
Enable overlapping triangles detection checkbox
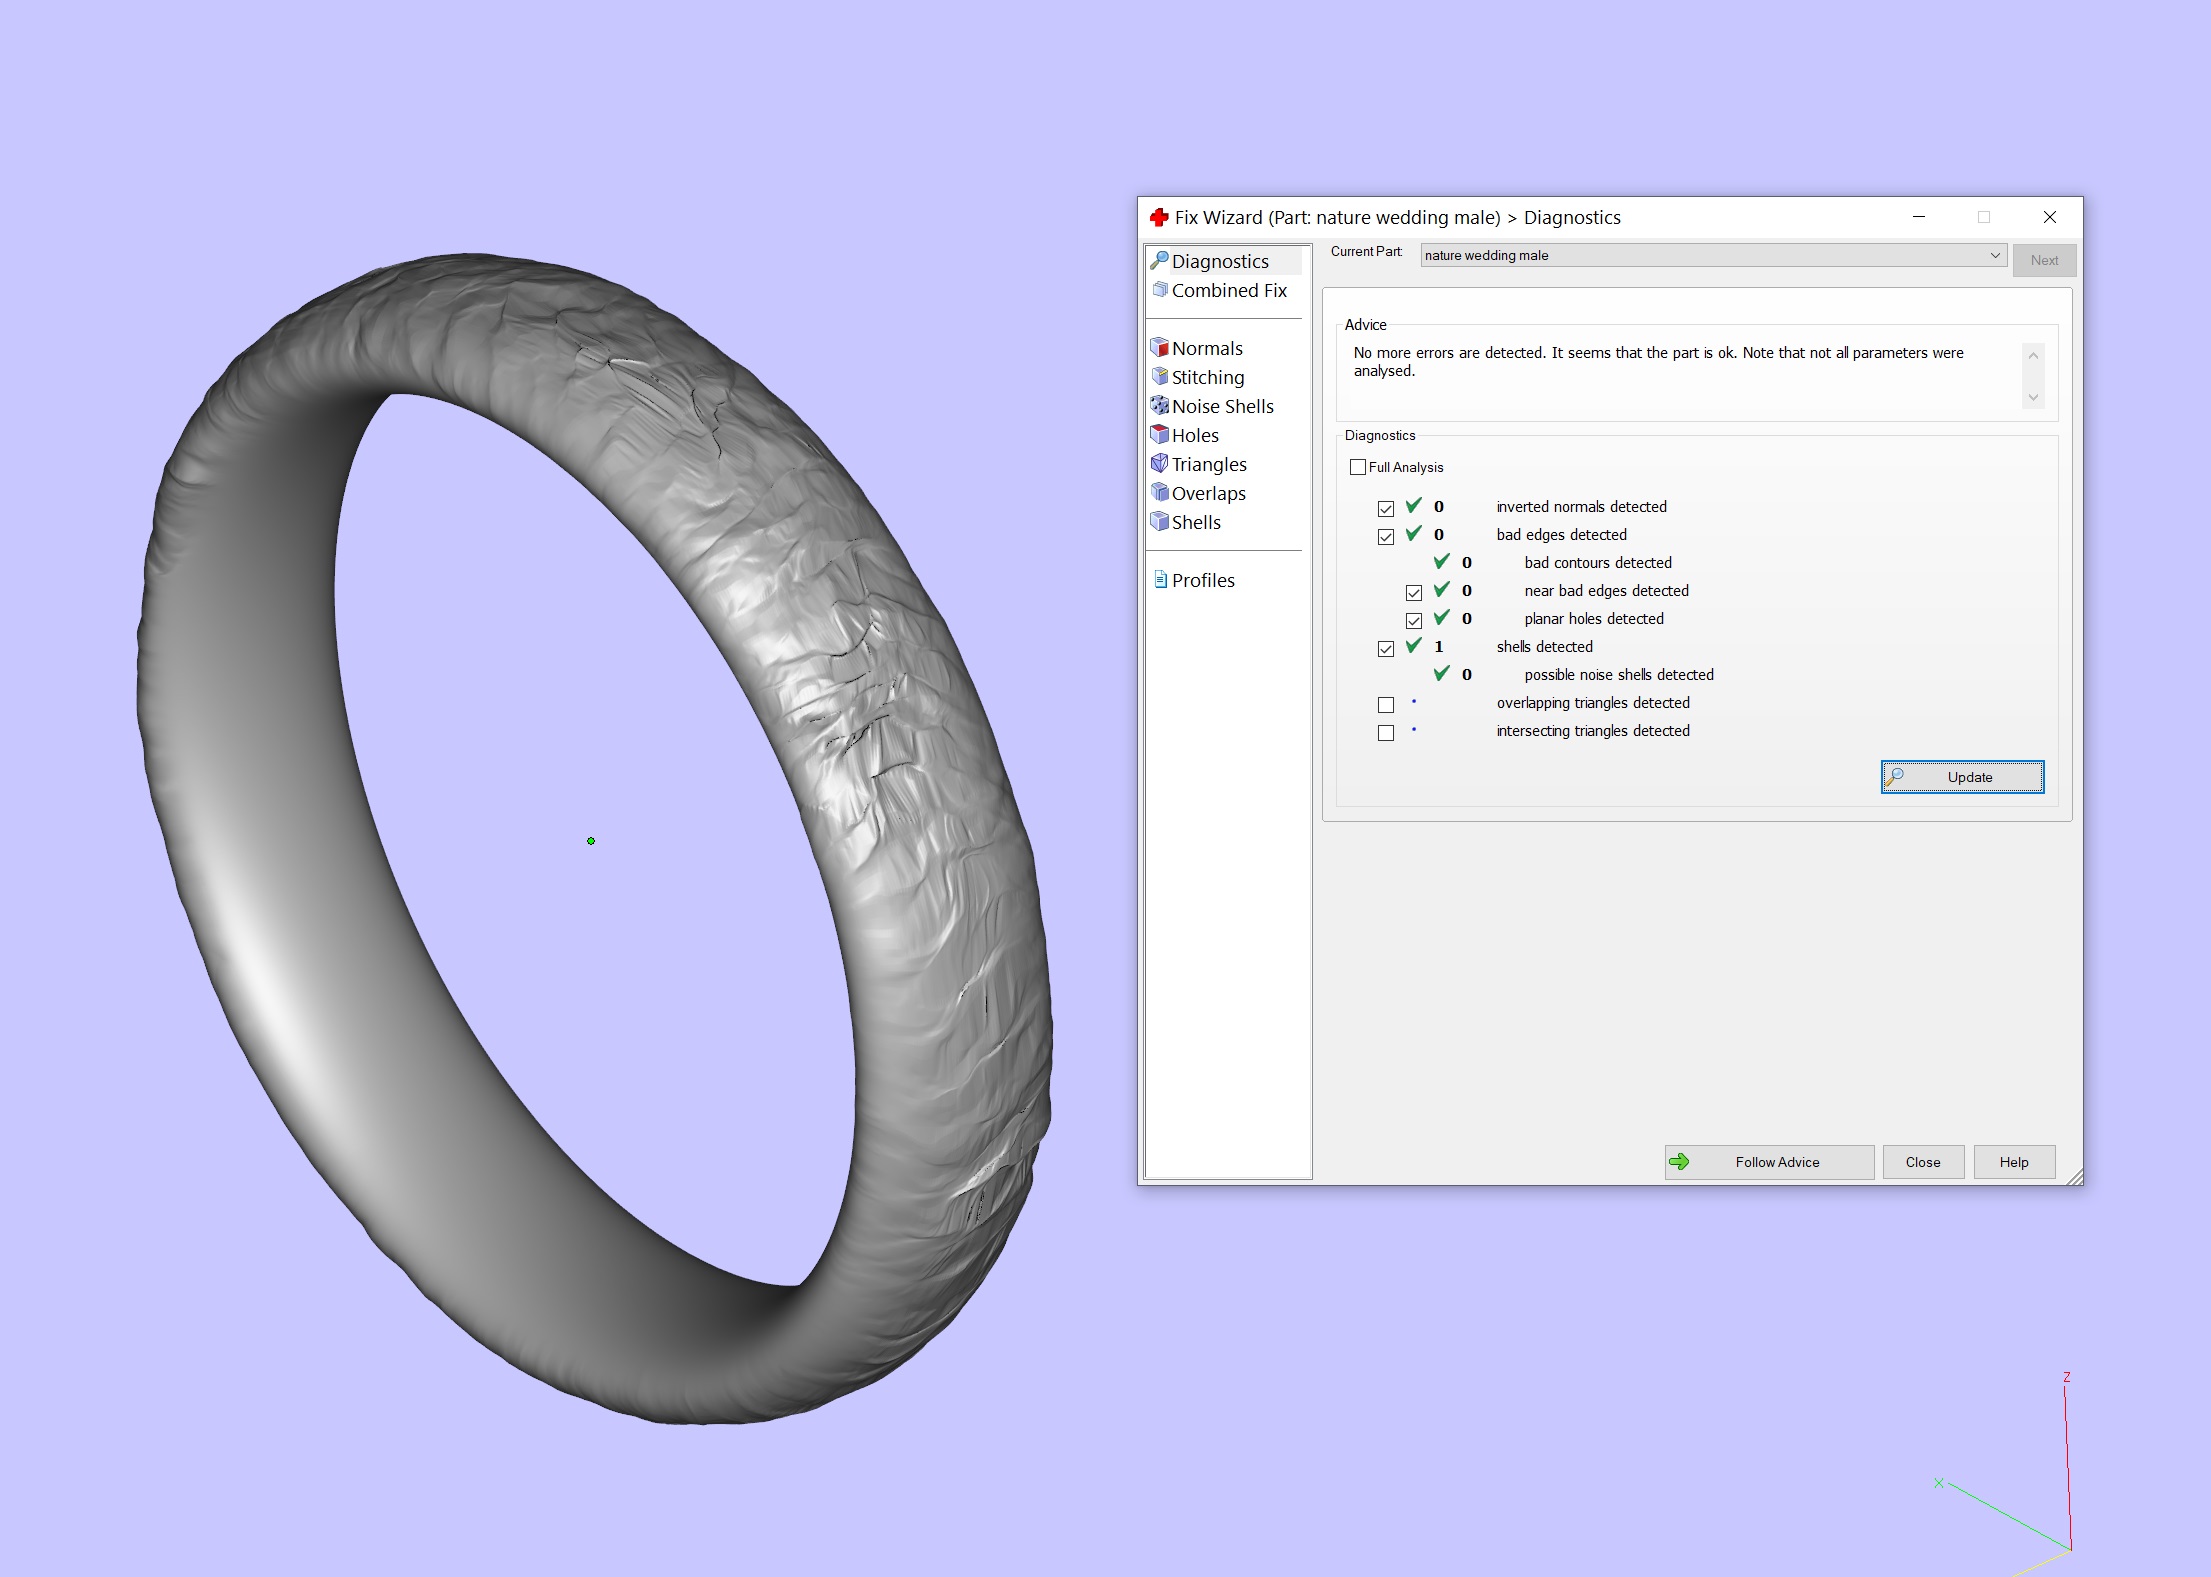tap(1386, 705)
